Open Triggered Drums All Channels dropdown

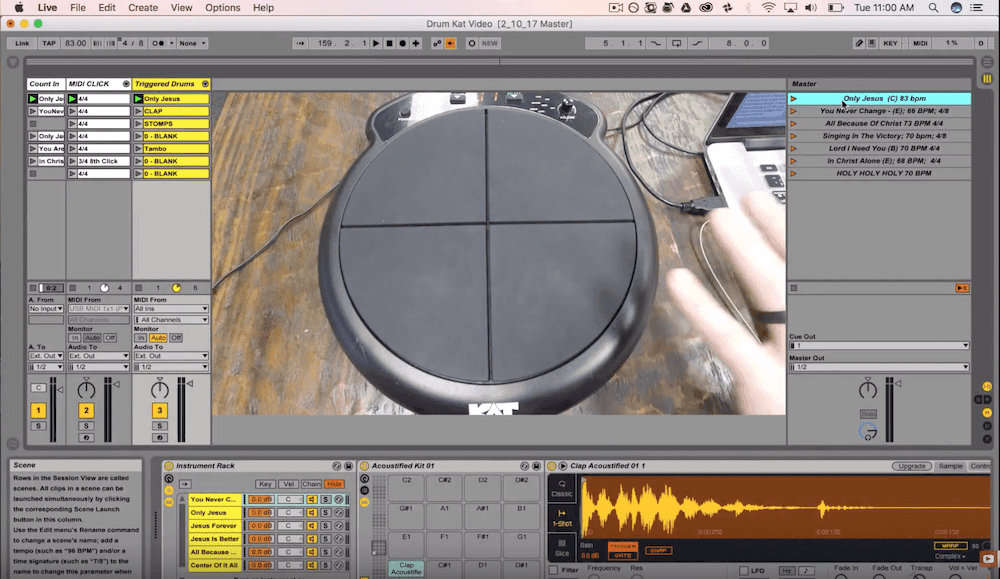pos(171,319)
